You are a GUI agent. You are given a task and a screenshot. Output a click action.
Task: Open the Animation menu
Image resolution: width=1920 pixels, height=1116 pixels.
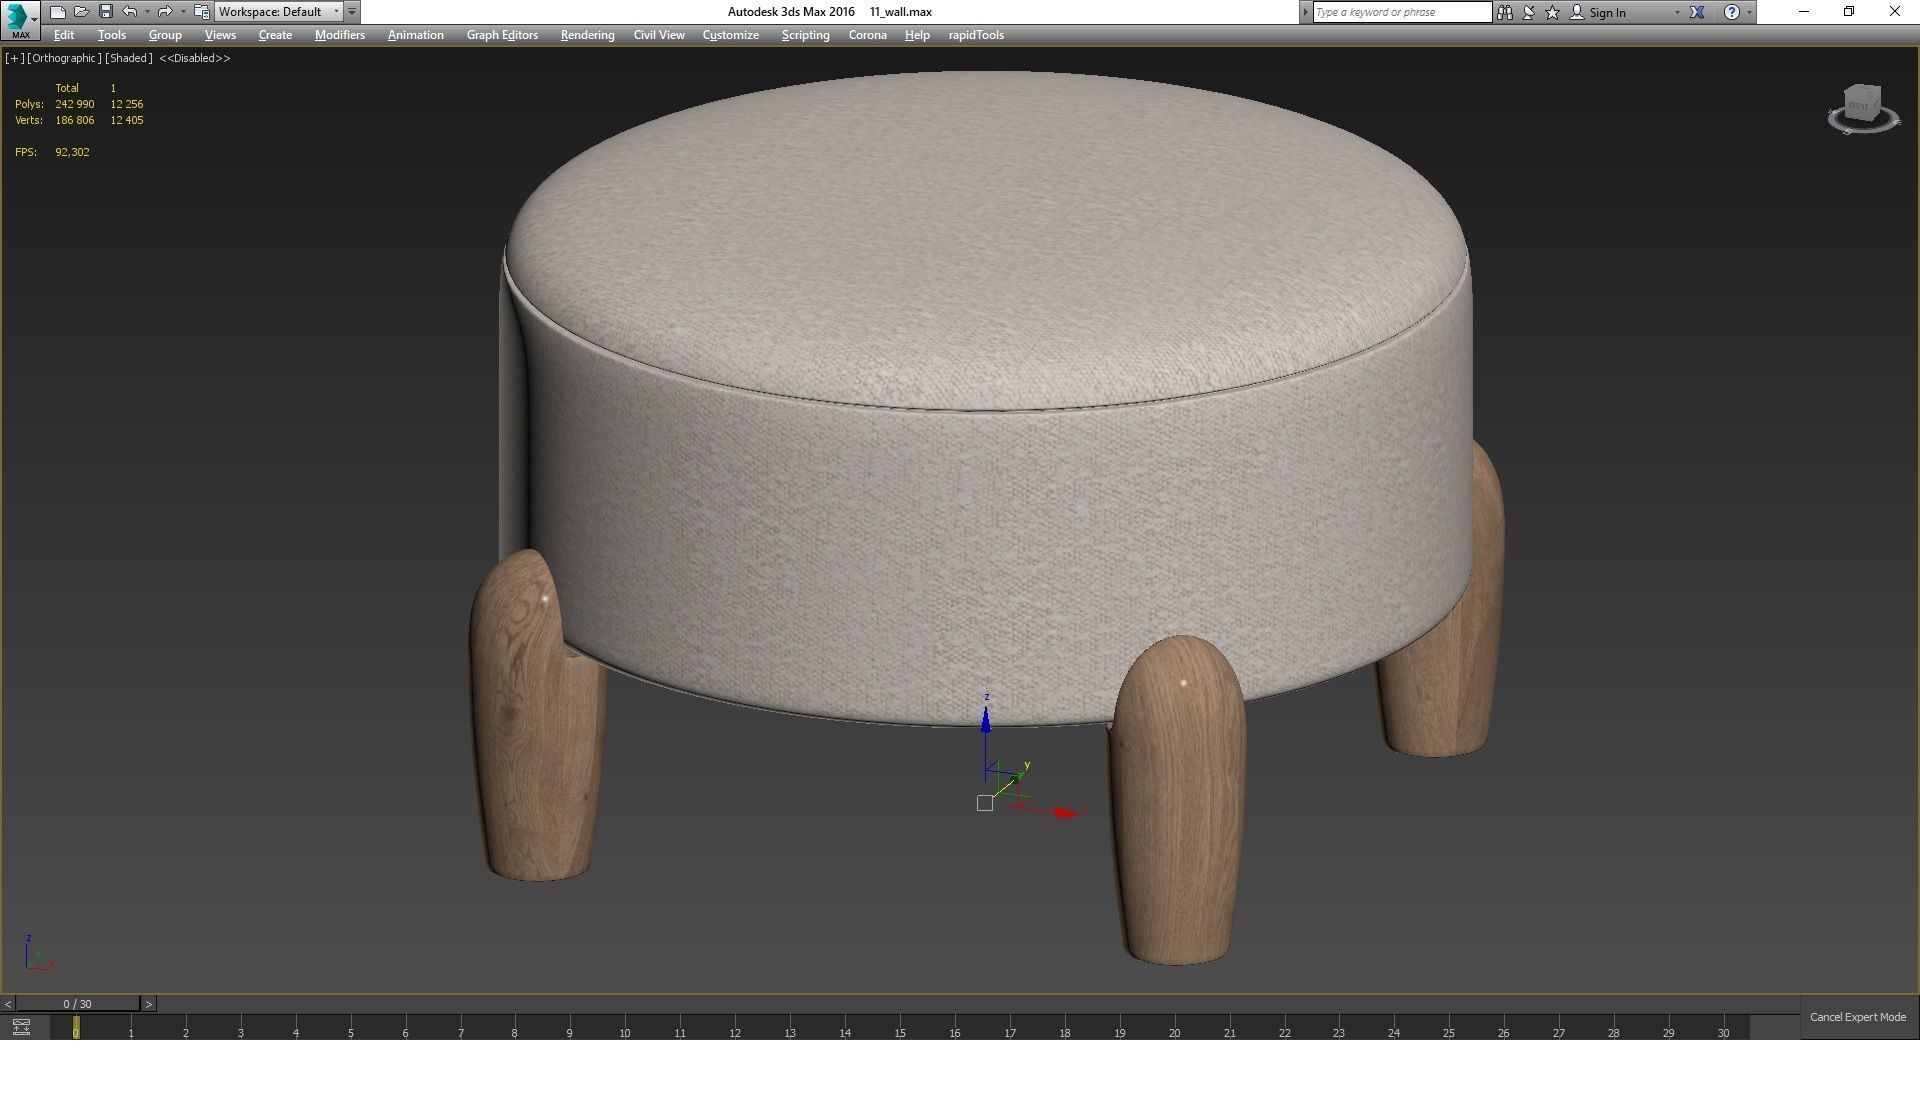pyautogui.click(x=416, y=35)
